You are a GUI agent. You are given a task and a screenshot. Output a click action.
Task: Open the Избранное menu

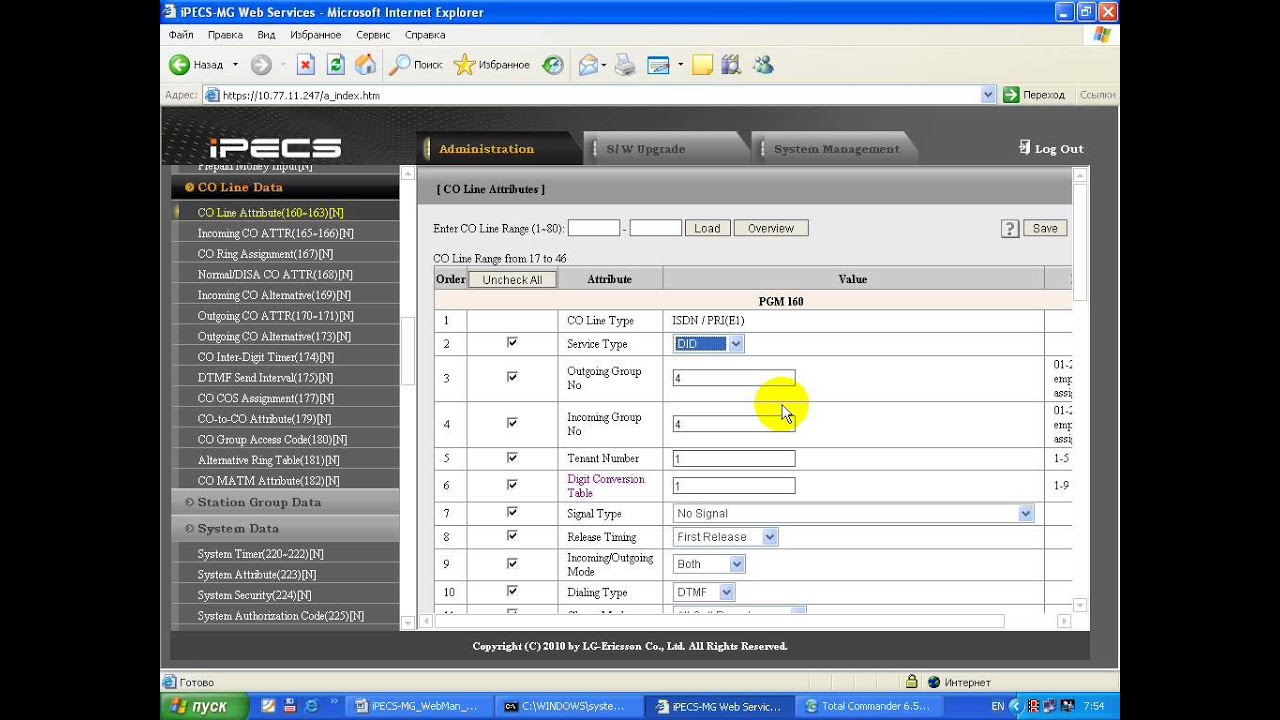tap(316, 34)
